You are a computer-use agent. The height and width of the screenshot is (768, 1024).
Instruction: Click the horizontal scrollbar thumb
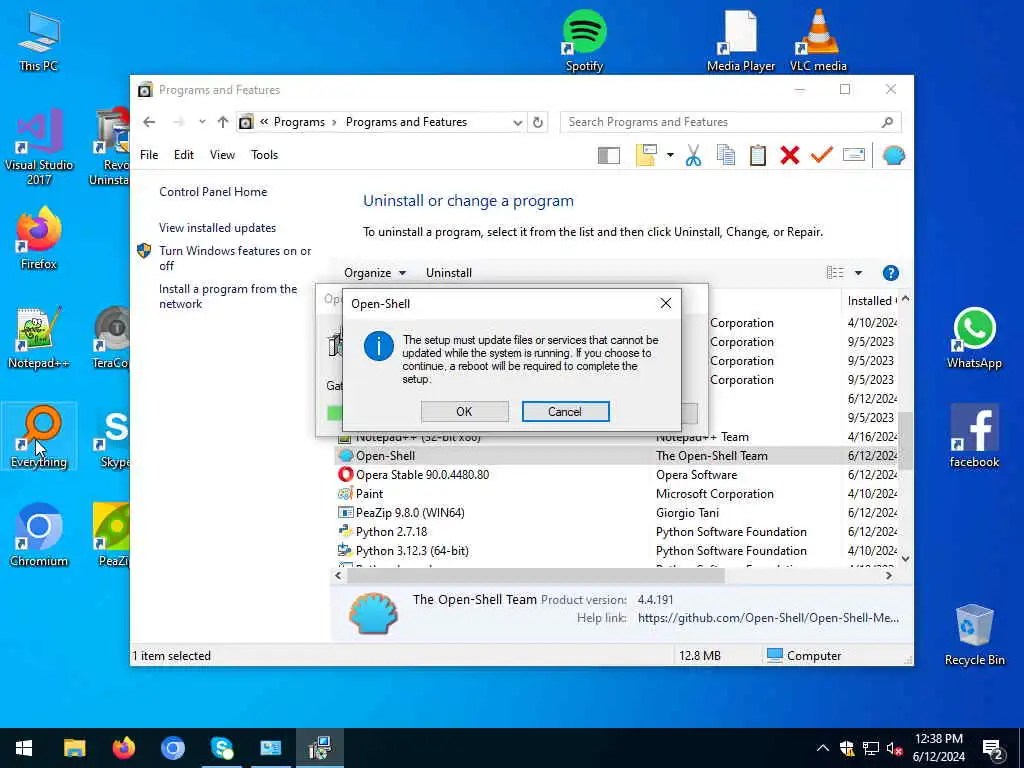pos(536,575)
